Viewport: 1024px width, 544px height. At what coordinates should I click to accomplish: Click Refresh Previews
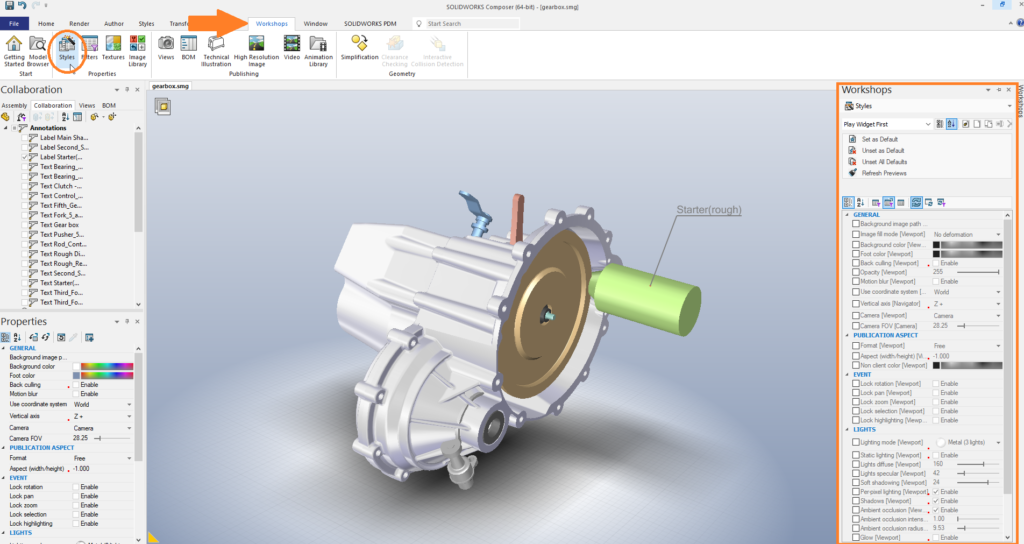point(884,173)
